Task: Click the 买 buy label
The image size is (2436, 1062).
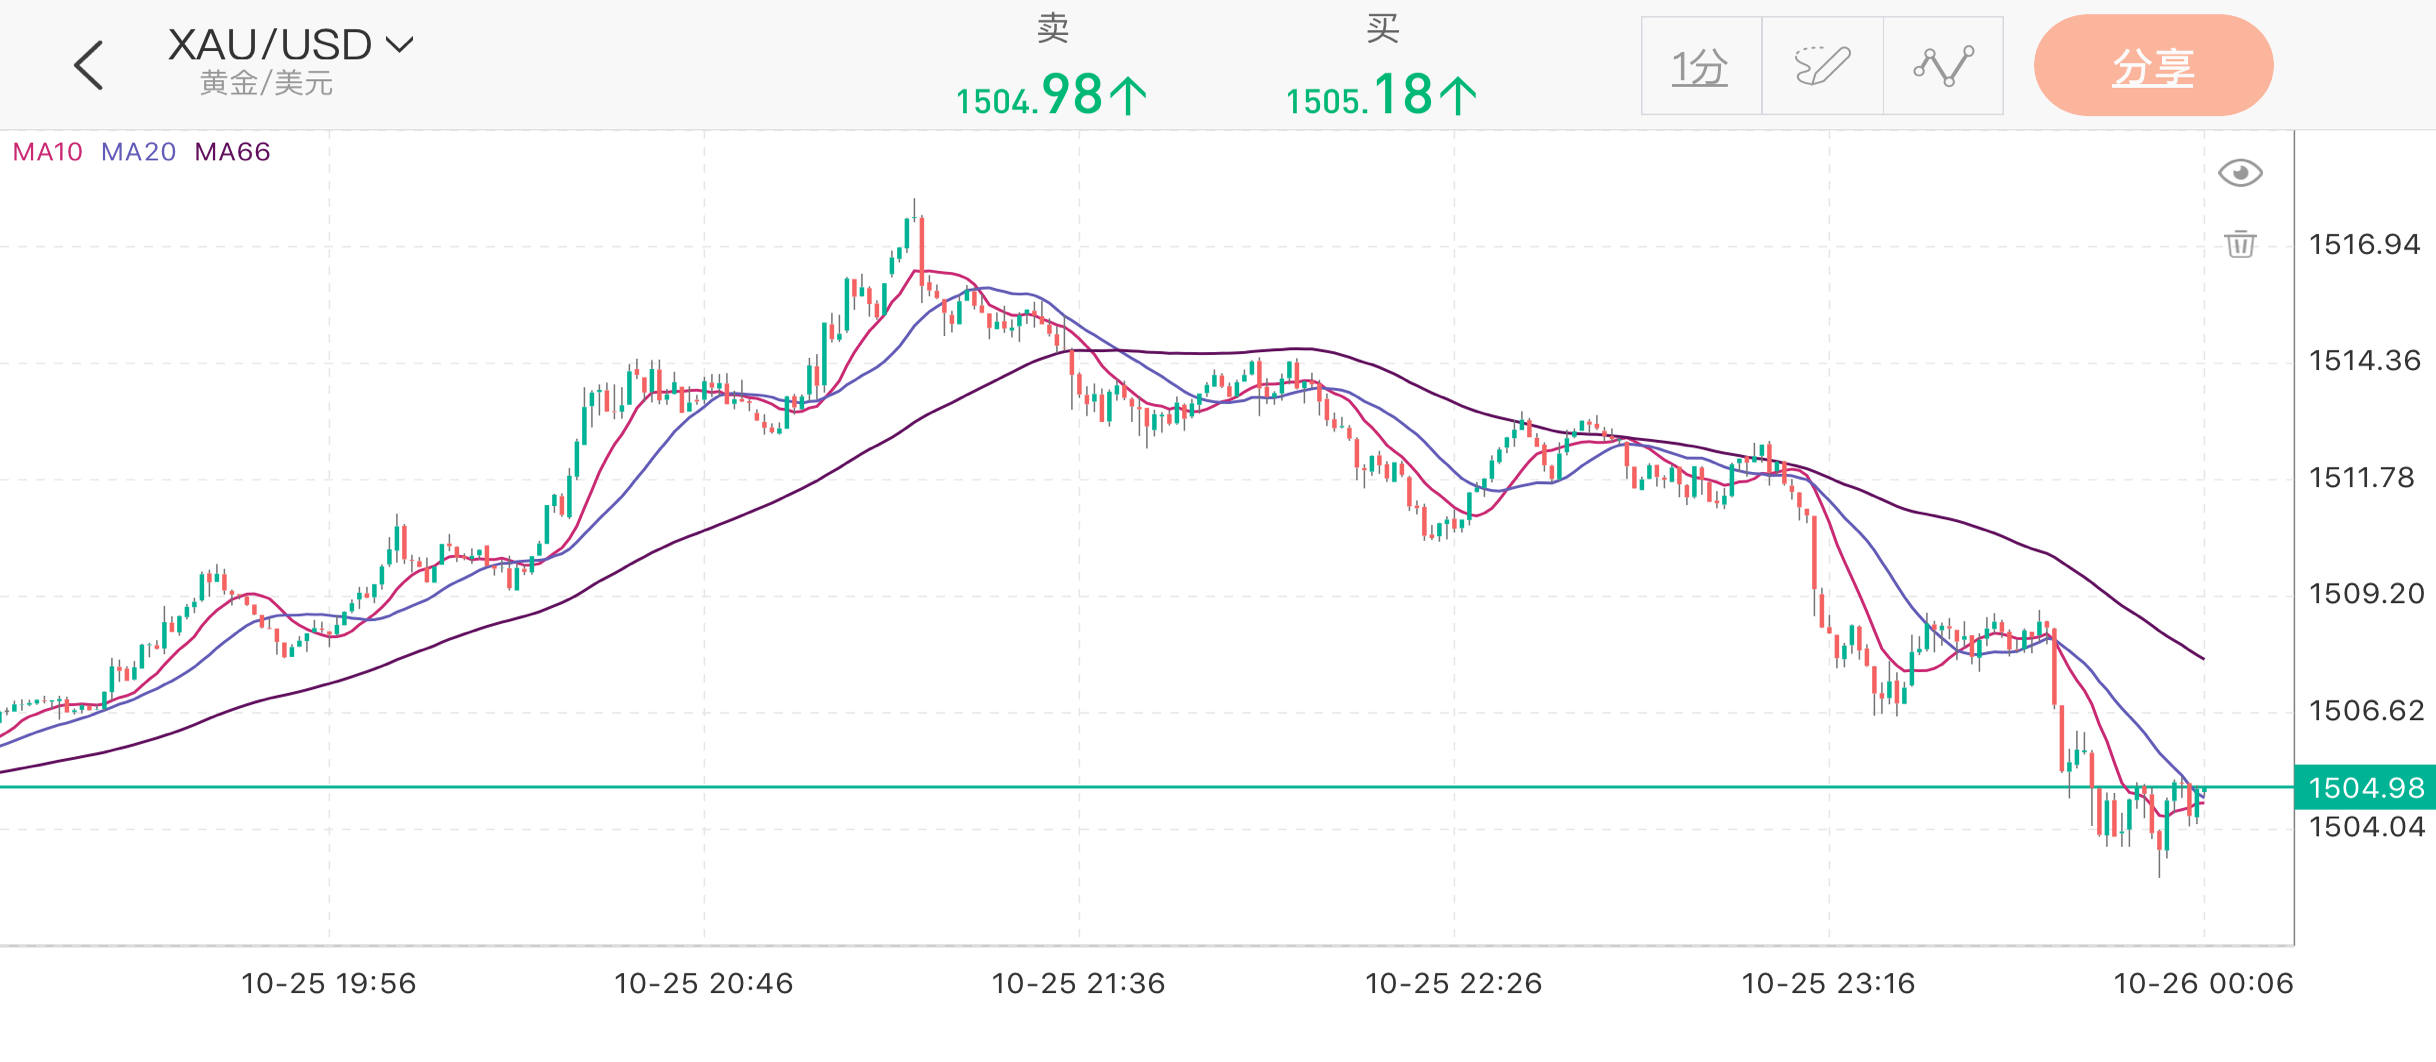Action: (x=1382, y=28)
